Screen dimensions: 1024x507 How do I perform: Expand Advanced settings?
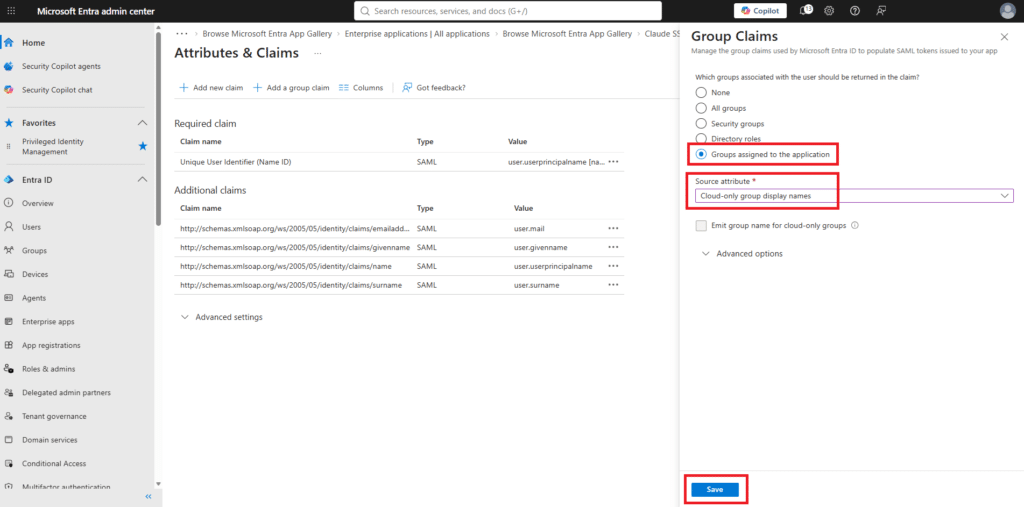[x=222, y=317]
